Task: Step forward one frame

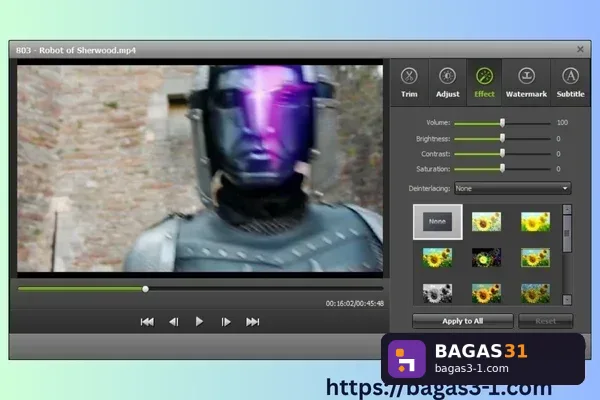Action: [x=226, y=322]
